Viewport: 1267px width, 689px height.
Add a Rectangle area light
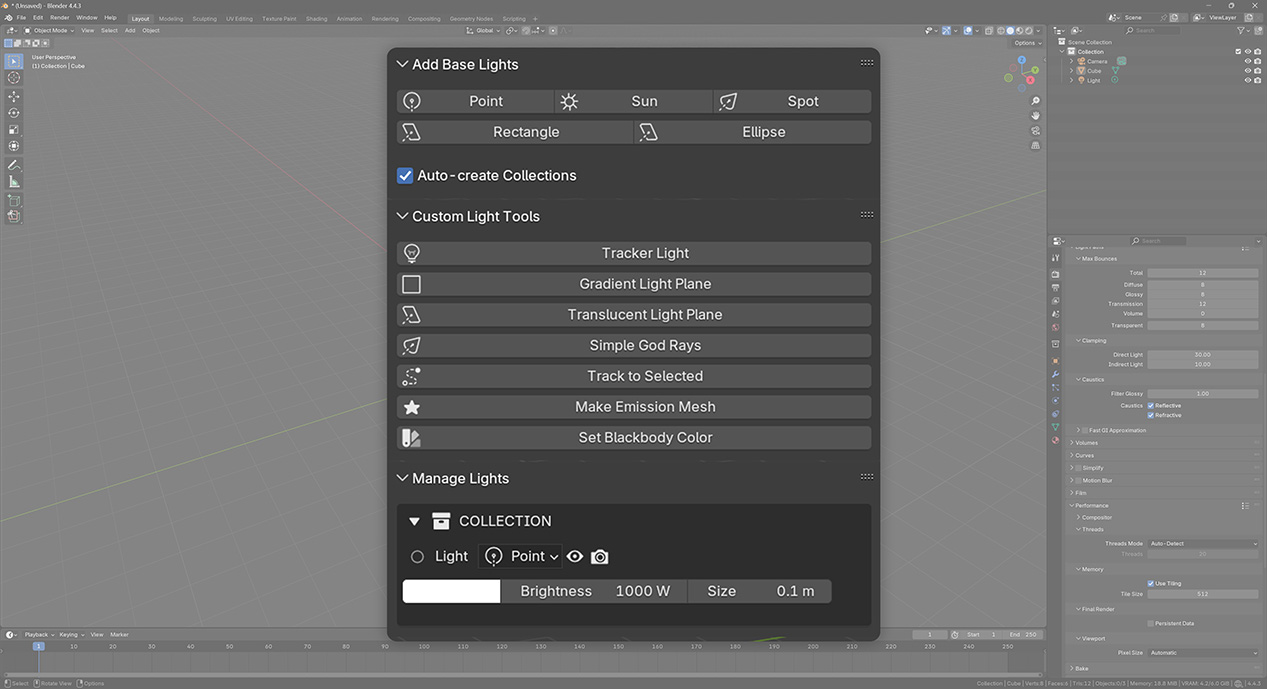click(515, 132)
